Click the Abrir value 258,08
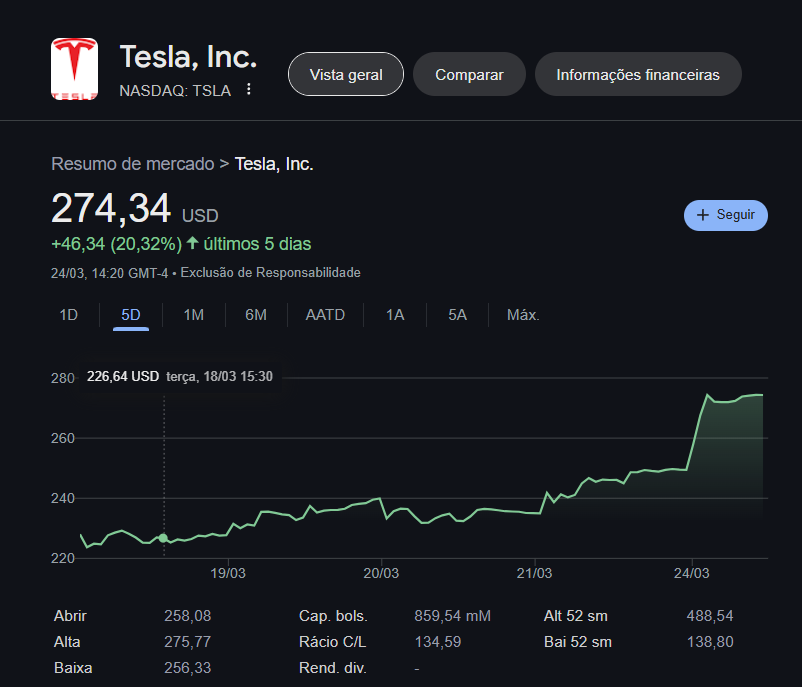 [187, 616]
